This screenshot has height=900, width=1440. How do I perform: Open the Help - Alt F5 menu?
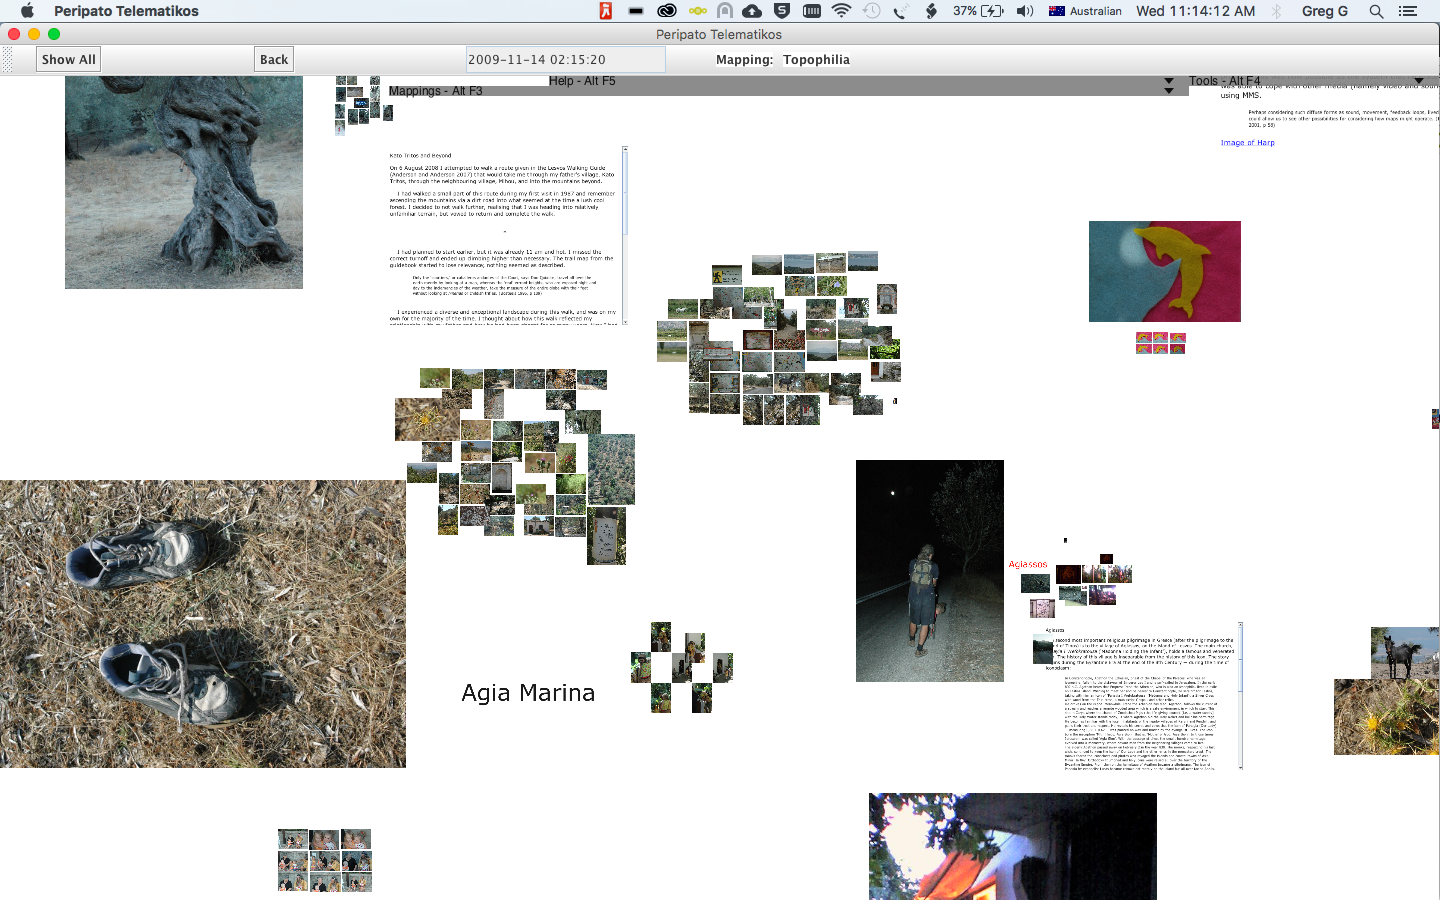[x=582, y=81]
